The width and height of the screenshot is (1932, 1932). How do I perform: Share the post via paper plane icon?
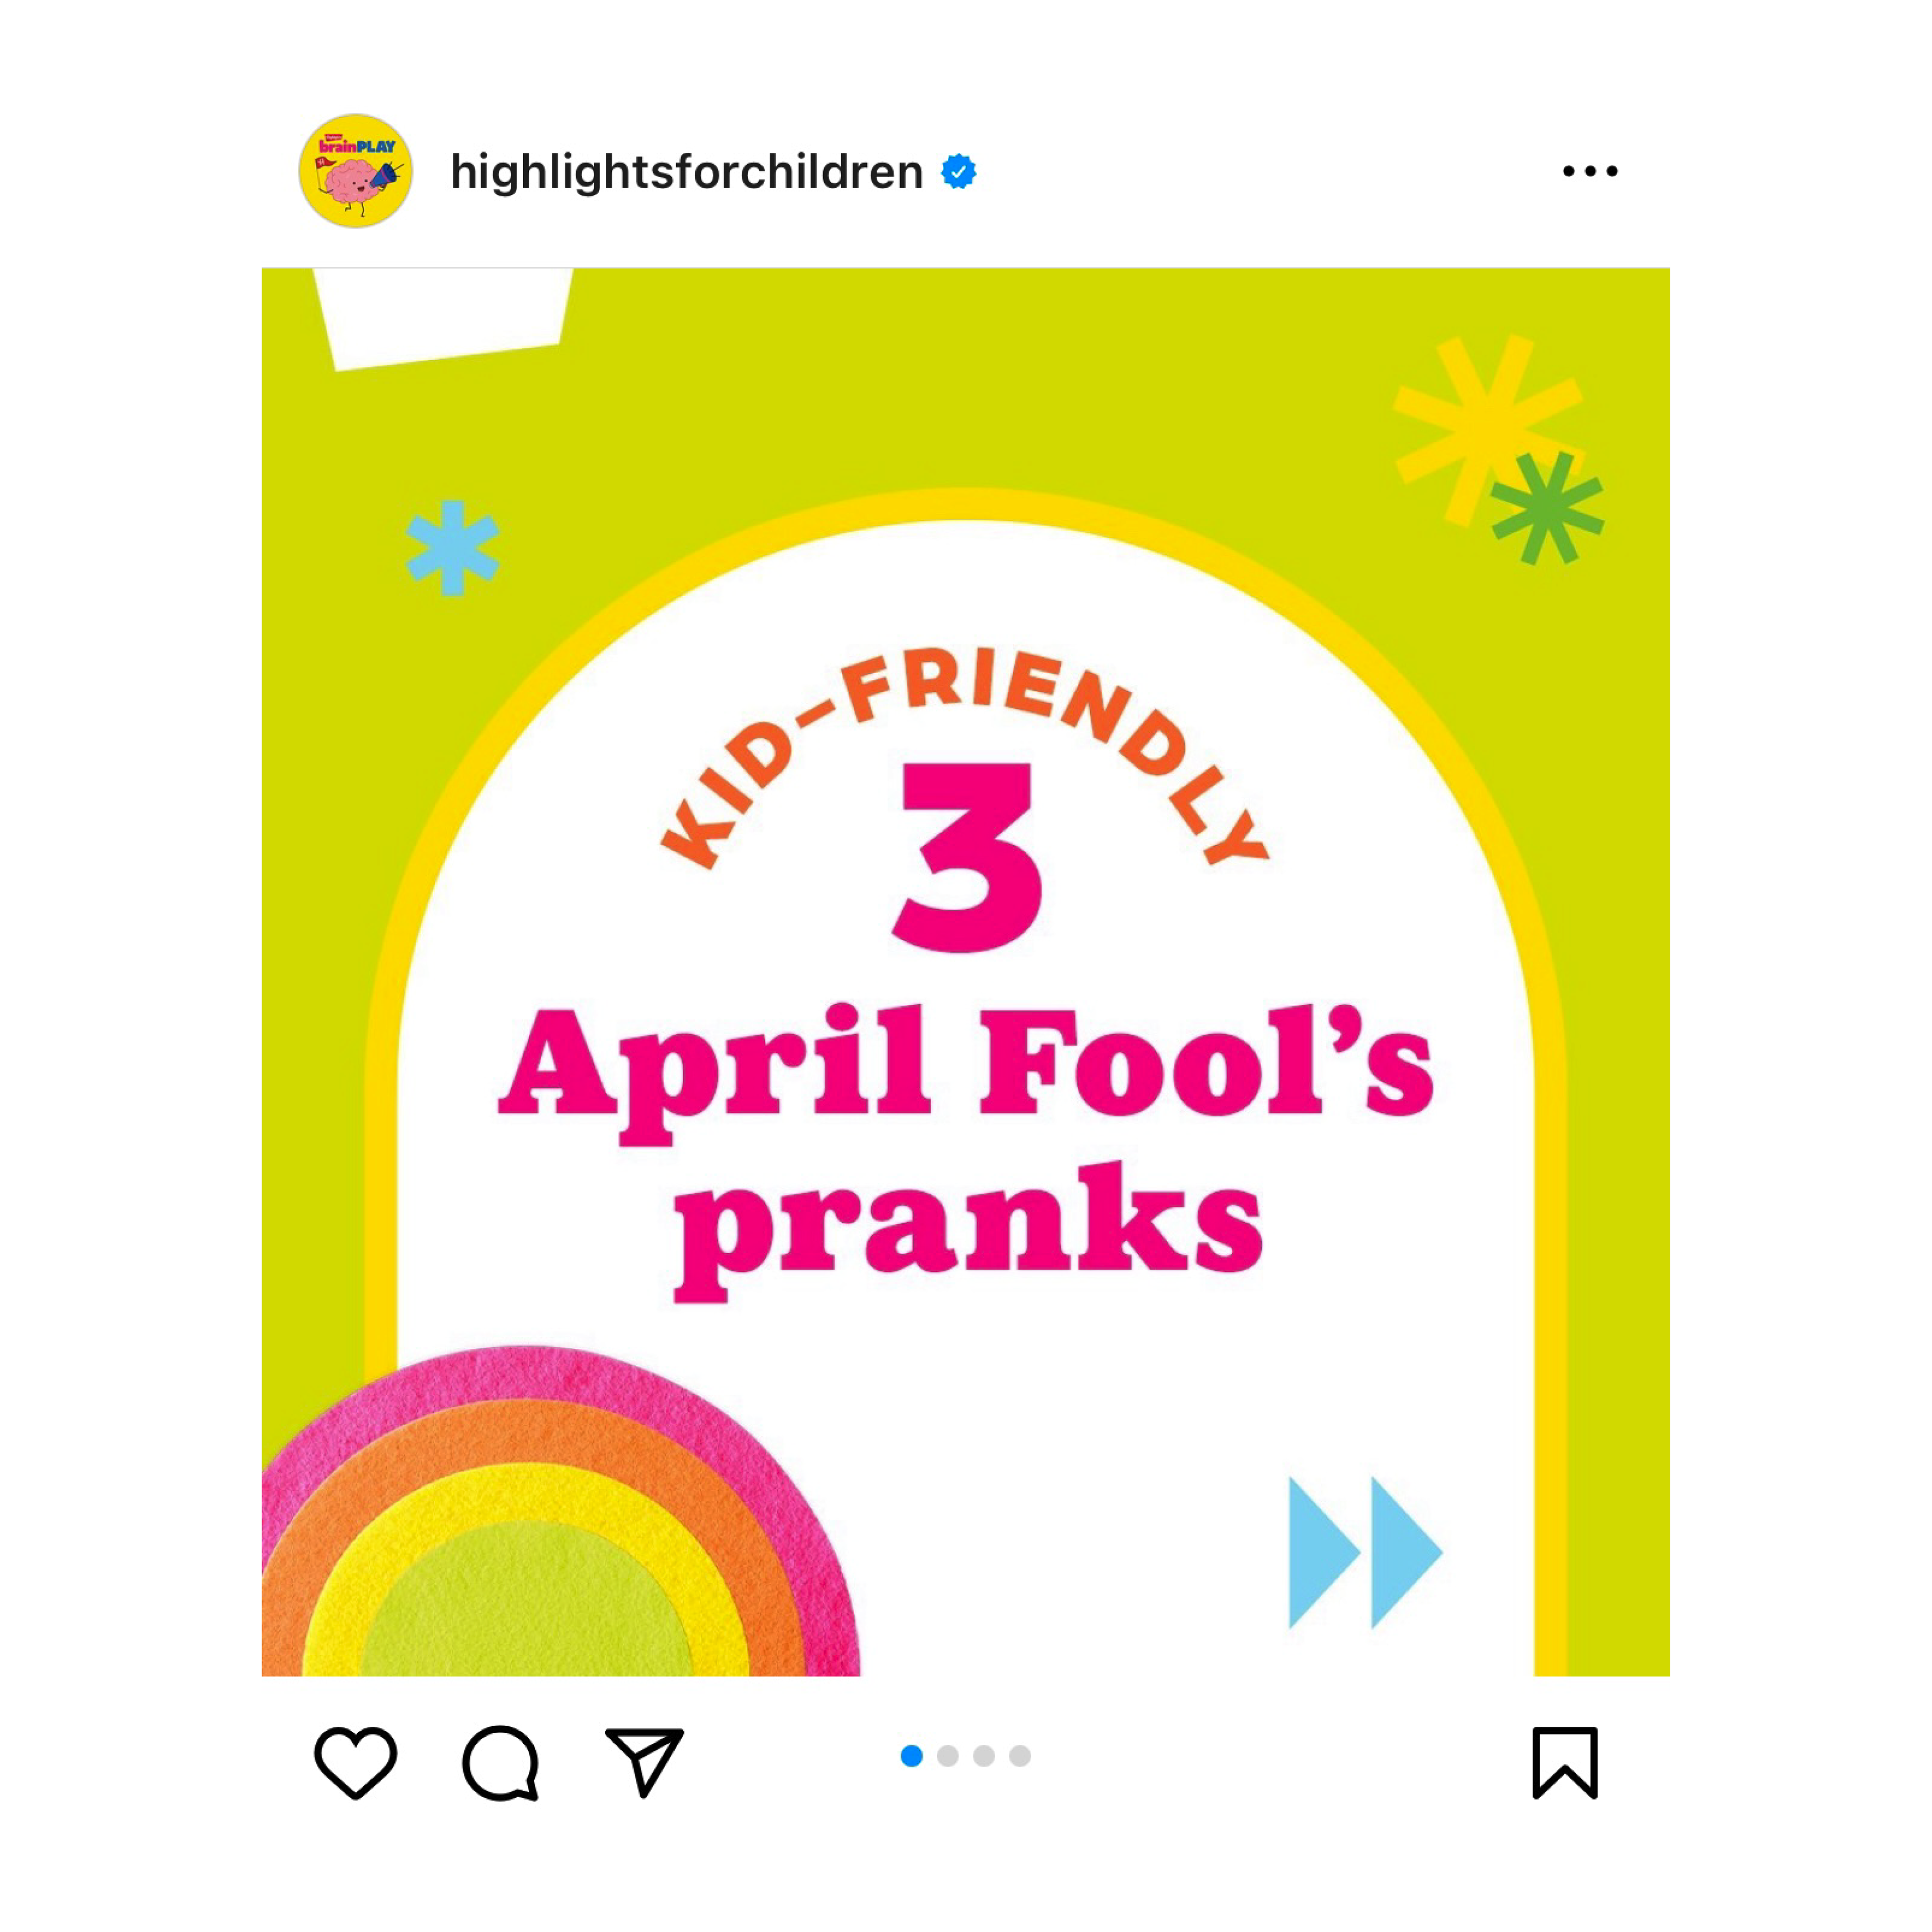tap(645, 1761)
